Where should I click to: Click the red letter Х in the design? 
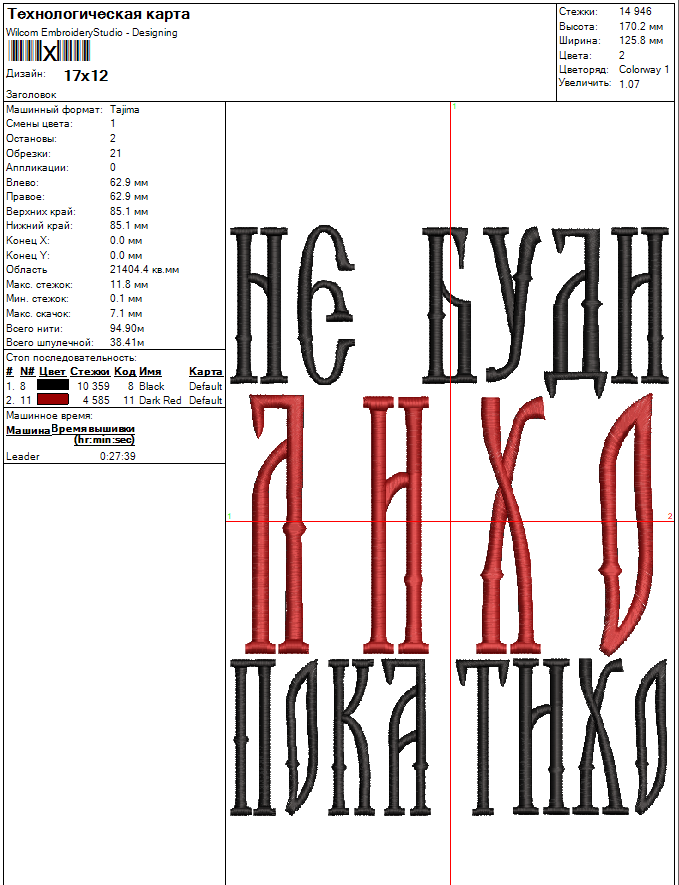pos(505,520)
